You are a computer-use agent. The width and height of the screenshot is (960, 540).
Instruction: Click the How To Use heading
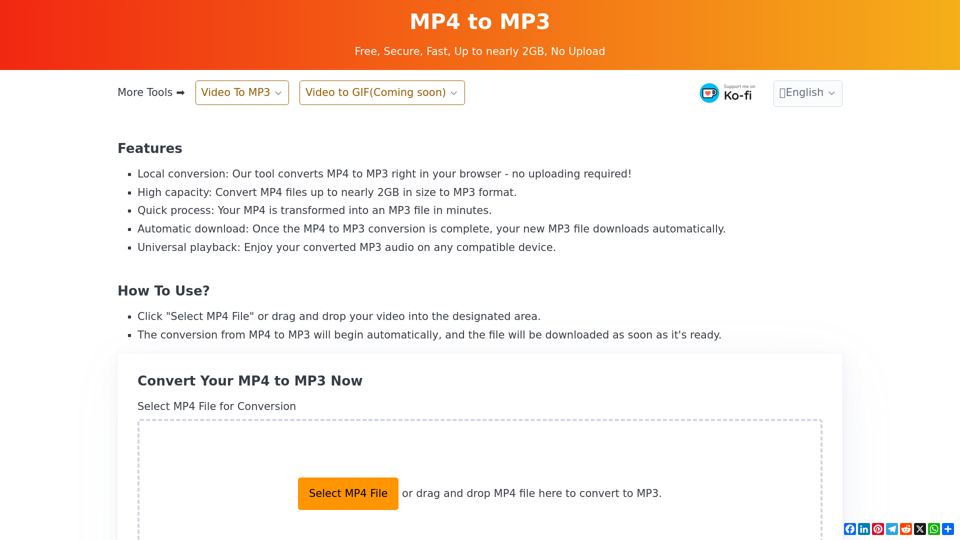(164, 291)
